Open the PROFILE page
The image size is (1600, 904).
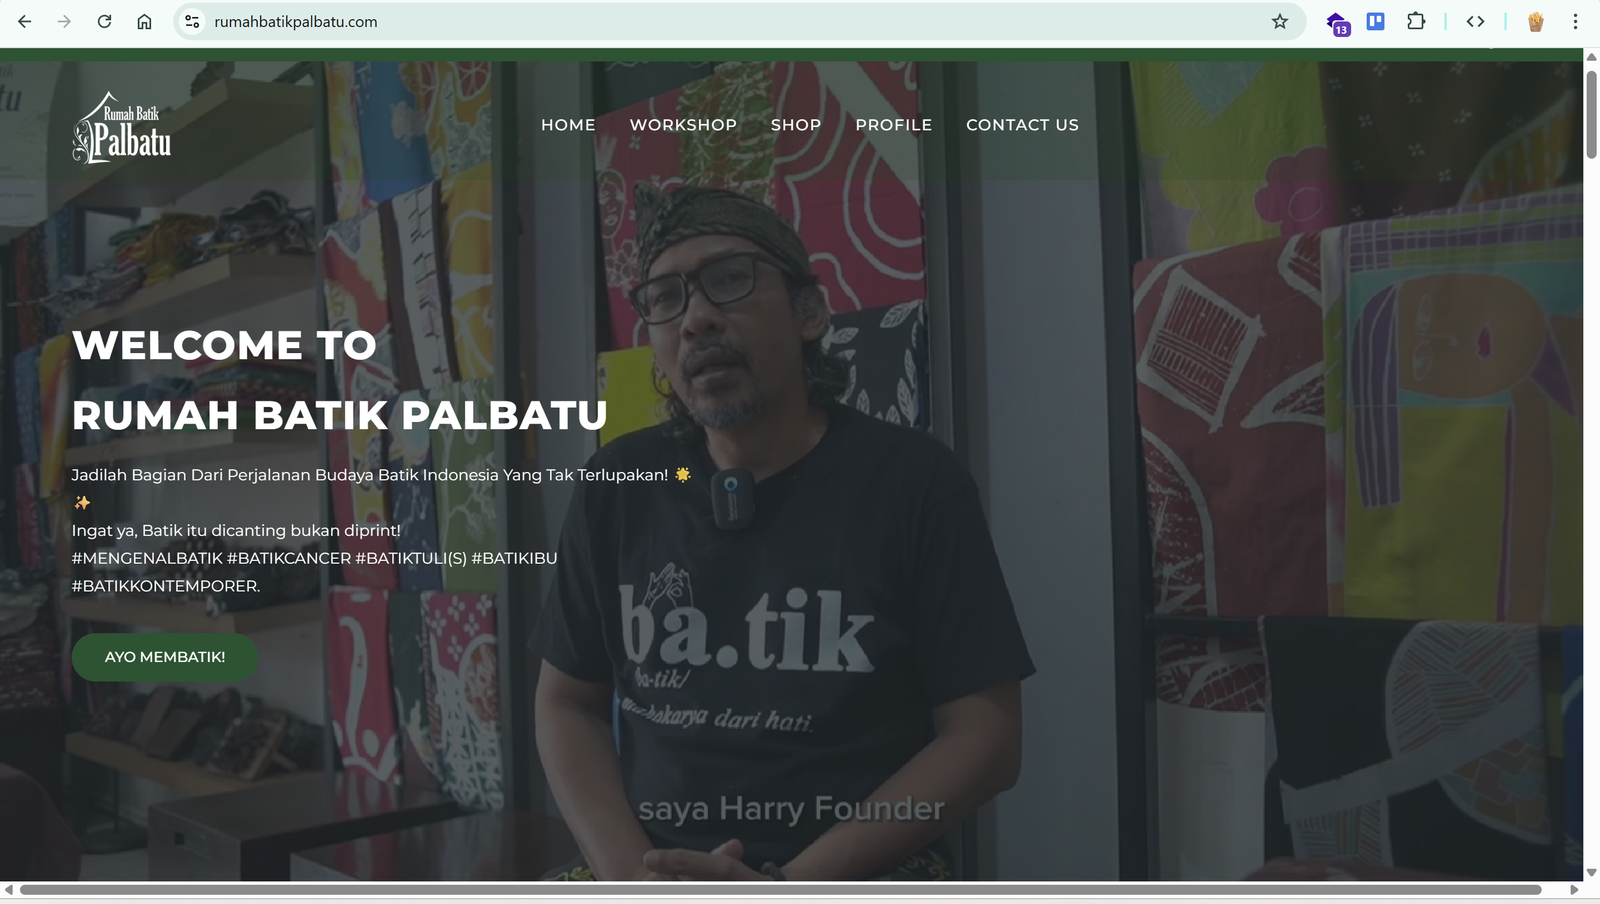893,124
